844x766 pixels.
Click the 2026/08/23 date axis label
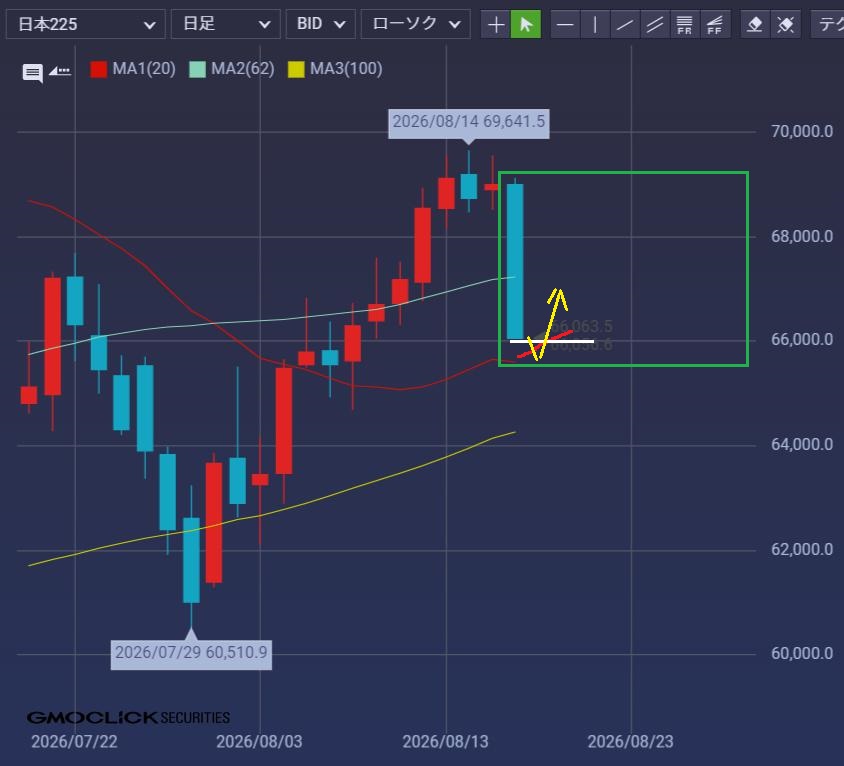pos(630,742)
